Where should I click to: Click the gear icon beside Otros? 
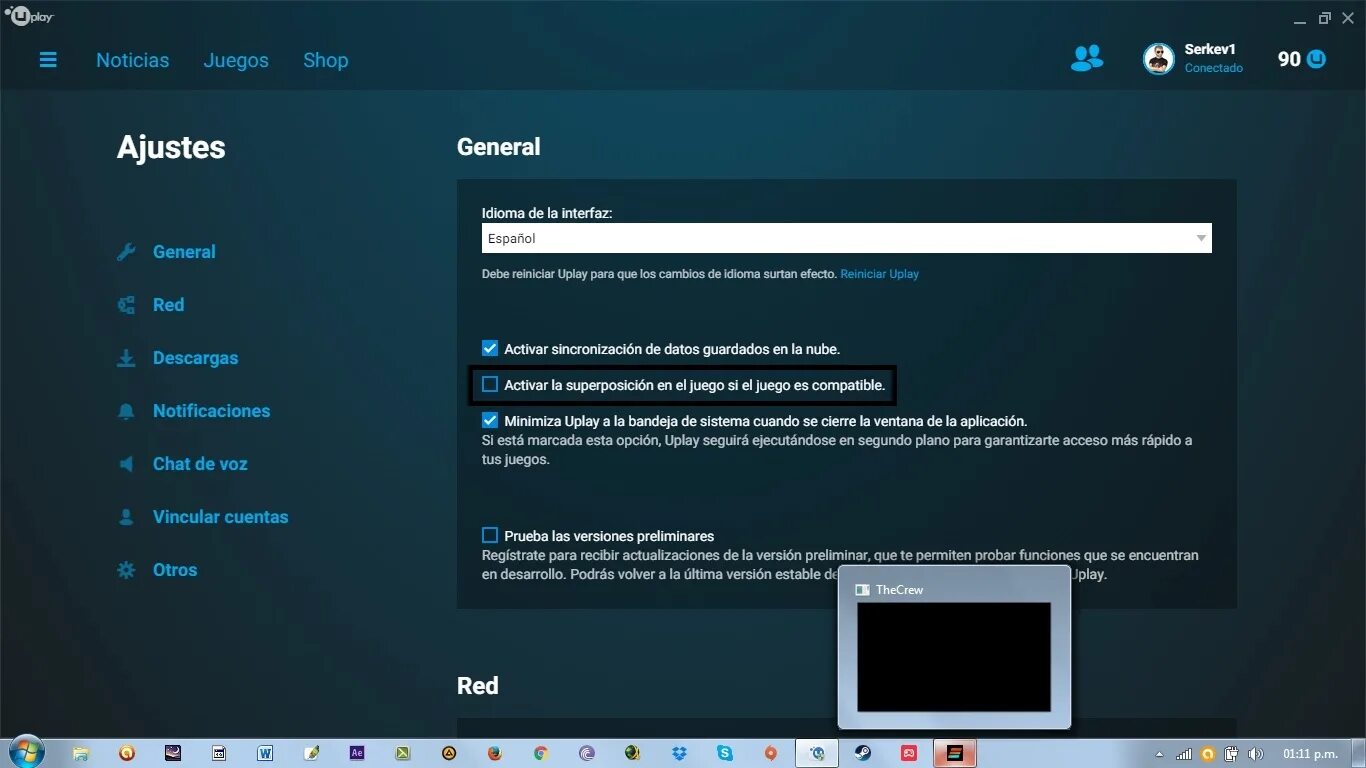point(126,570)
